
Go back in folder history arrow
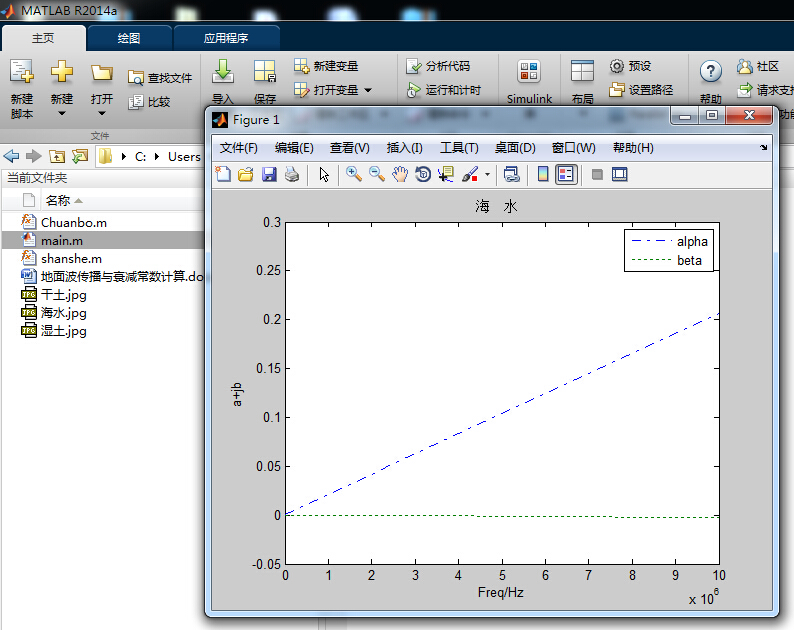[11, 156]
